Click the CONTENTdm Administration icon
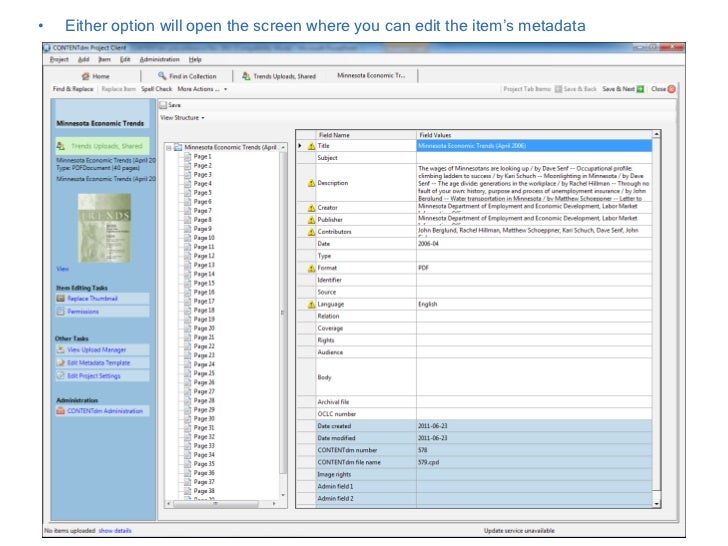728x546 pixels. (60, 411)
